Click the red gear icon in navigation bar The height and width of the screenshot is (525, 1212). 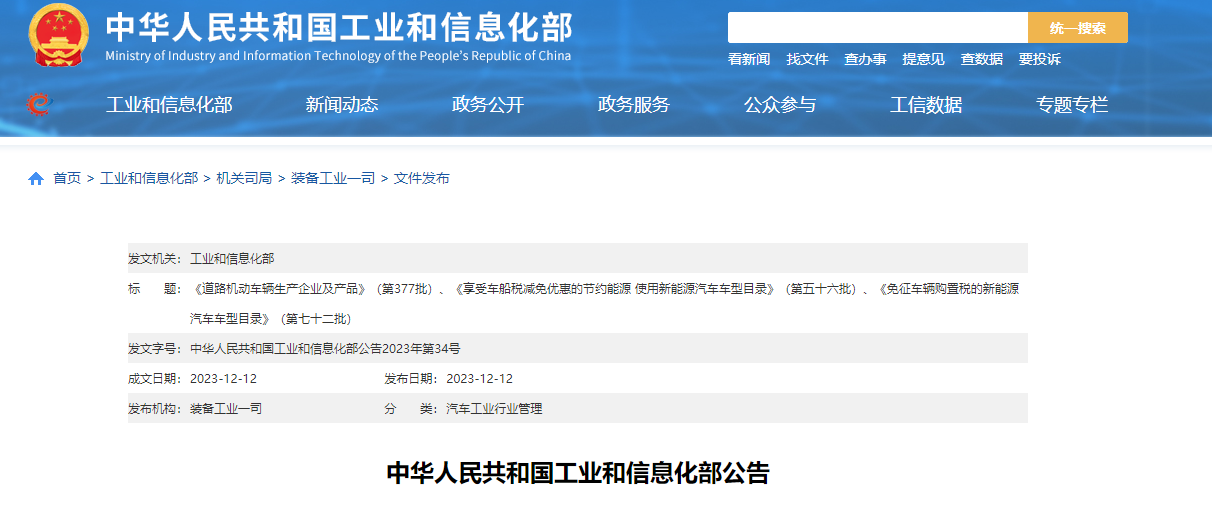38,104
